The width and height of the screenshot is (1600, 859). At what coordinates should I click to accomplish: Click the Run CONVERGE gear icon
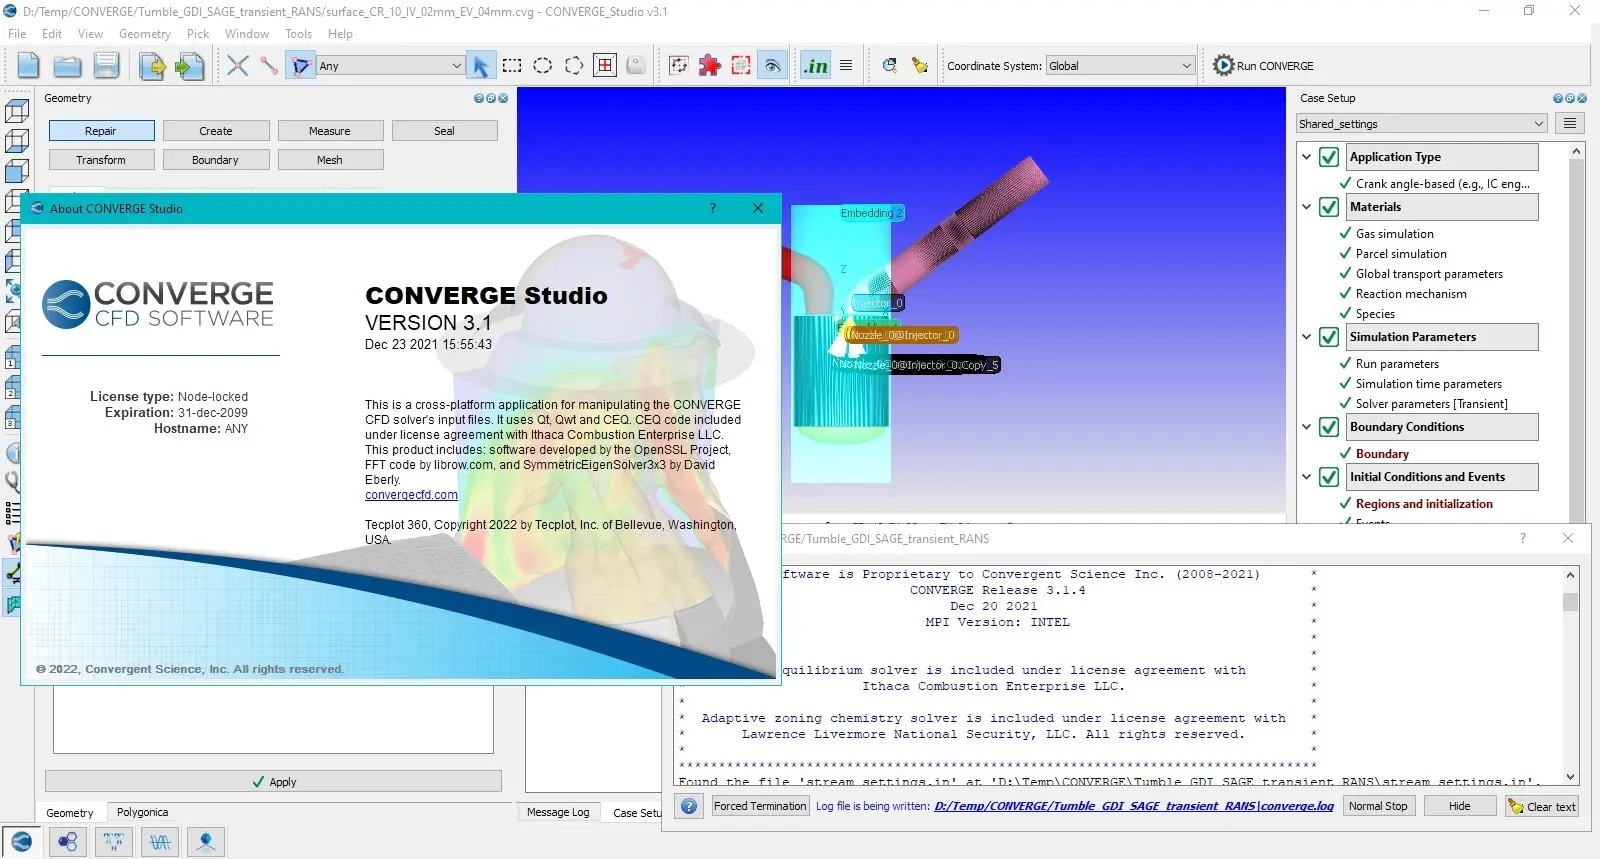click(1223, 66)
